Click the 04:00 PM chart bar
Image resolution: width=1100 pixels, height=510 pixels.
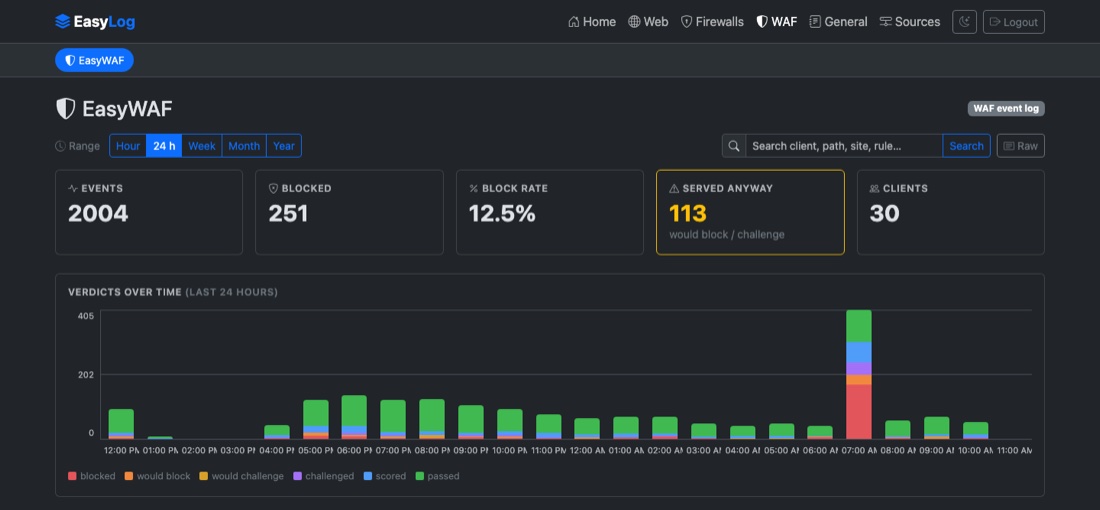pyautogui.click(x=277, y=432)
